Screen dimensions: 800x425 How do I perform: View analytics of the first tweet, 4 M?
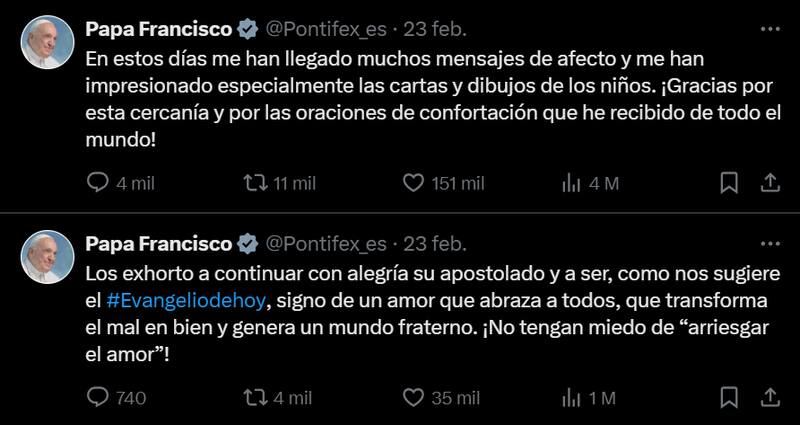572,183
